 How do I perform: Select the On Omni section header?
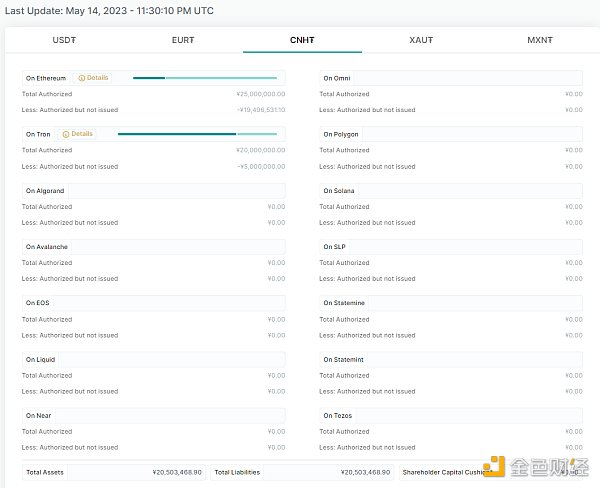point(337,78)
